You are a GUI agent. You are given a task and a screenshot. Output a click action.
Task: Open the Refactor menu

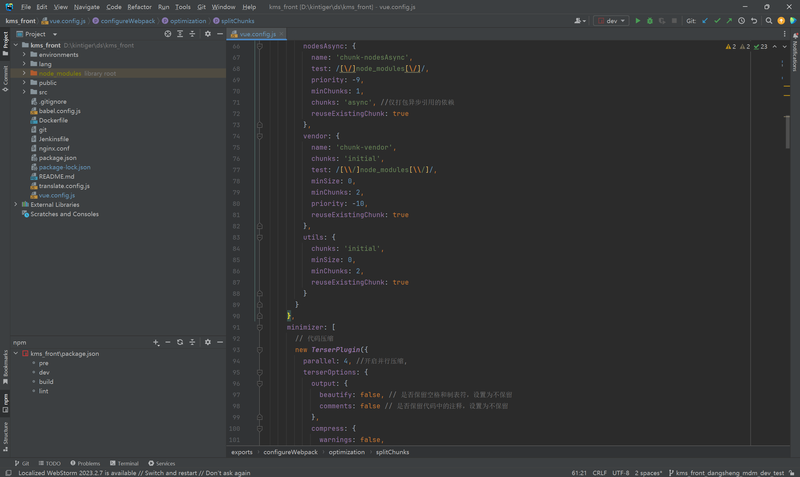[x=140, y=7]
